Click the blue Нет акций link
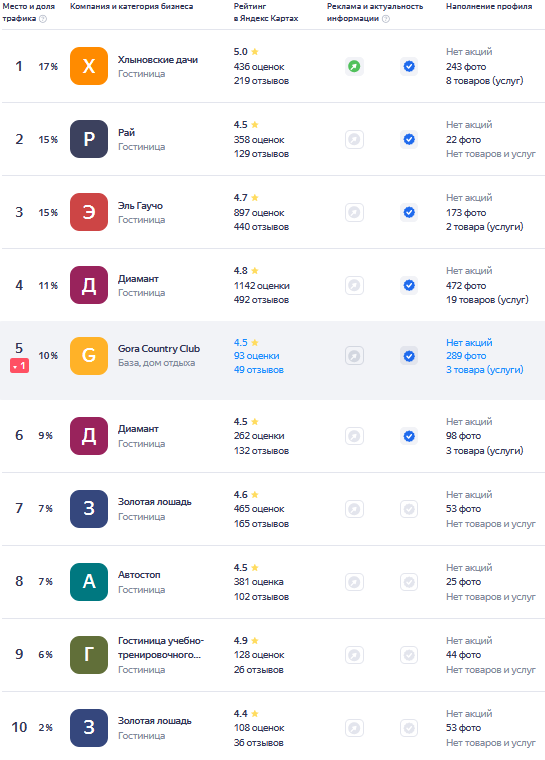Viewport: 545px width, 760px height. pos(469,342)
